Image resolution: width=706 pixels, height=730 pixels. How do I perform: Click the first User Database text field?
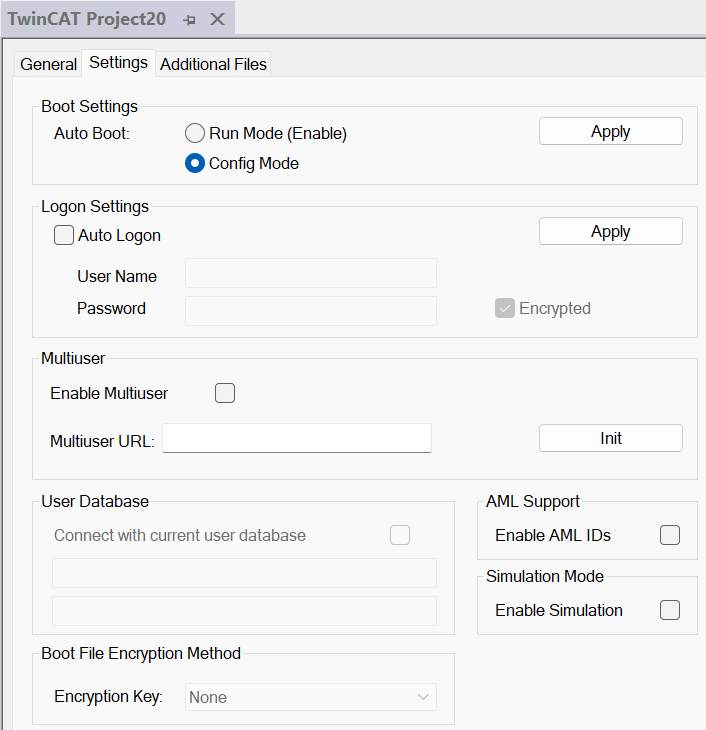pyautogui.click(x=244, y=573)
